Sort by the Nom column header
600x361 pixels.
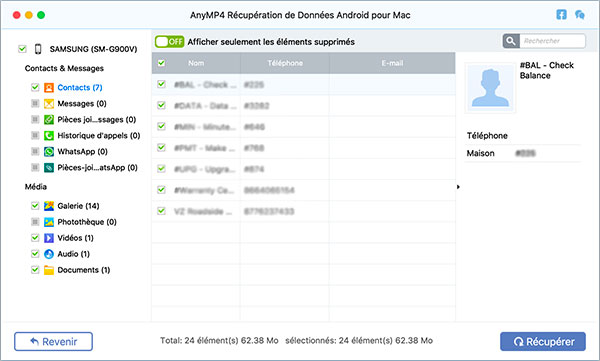coord(196,63)
